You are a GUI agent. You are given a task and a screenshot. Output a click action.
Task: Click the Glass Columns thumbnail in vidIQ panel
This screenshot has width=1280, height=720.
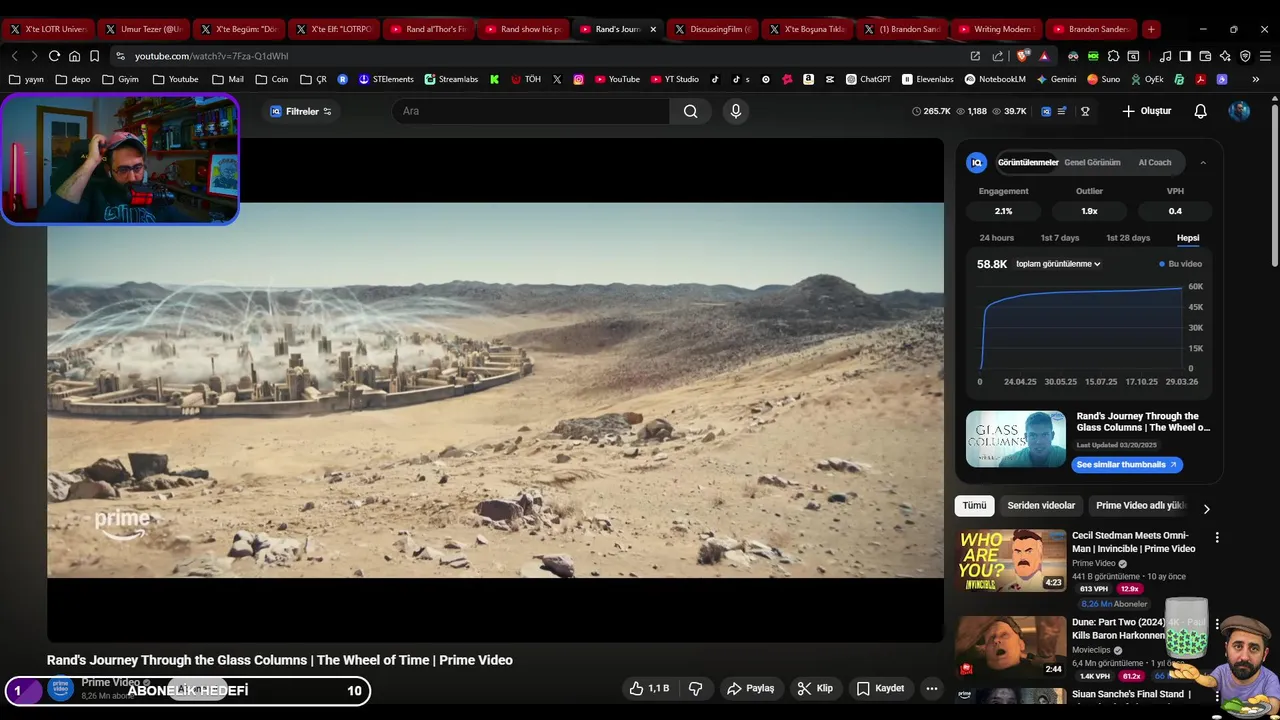[1016, 439]
